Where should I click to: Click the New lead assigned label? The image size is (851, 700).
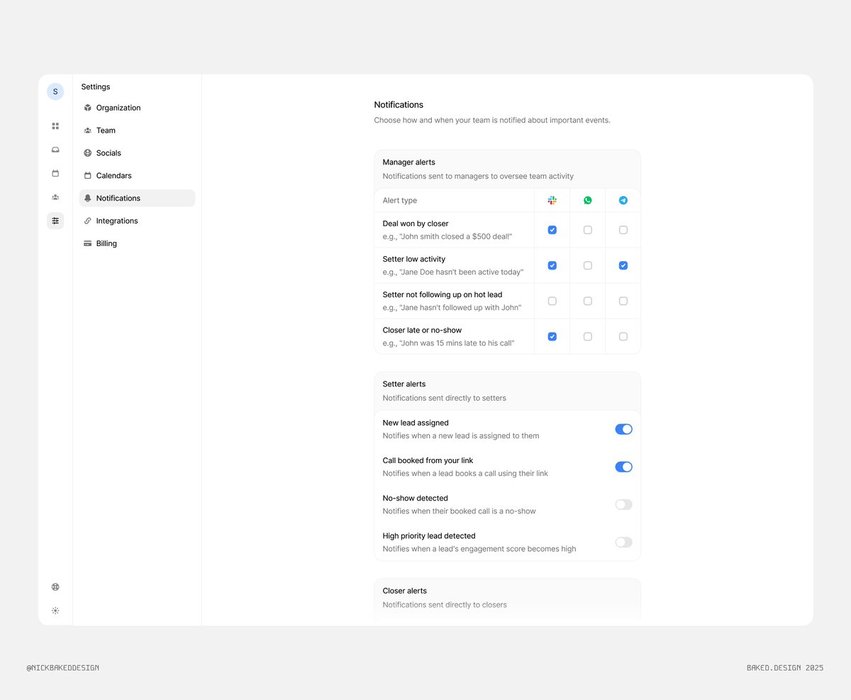coord(415,423)
